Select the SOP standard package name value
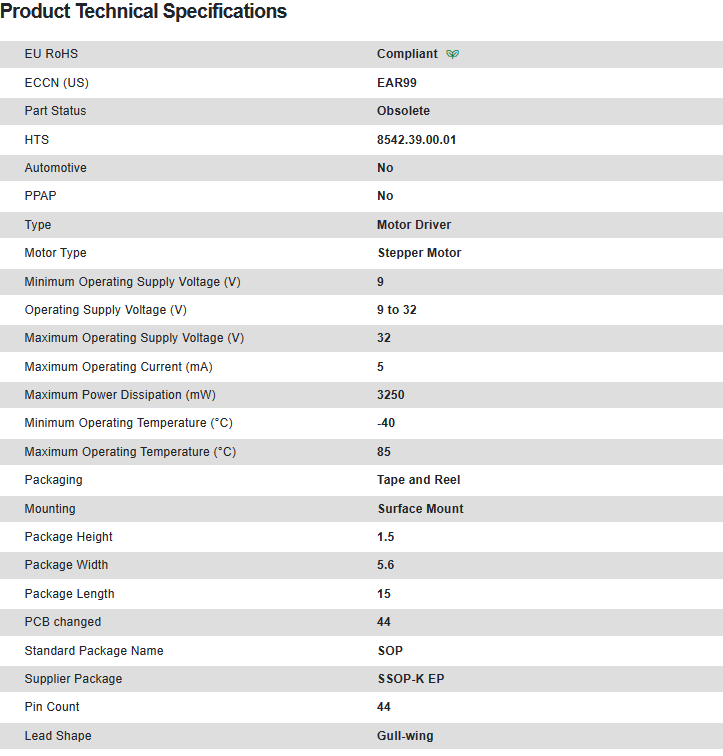This screenshot has height=756, width=723. pos(390,651)
